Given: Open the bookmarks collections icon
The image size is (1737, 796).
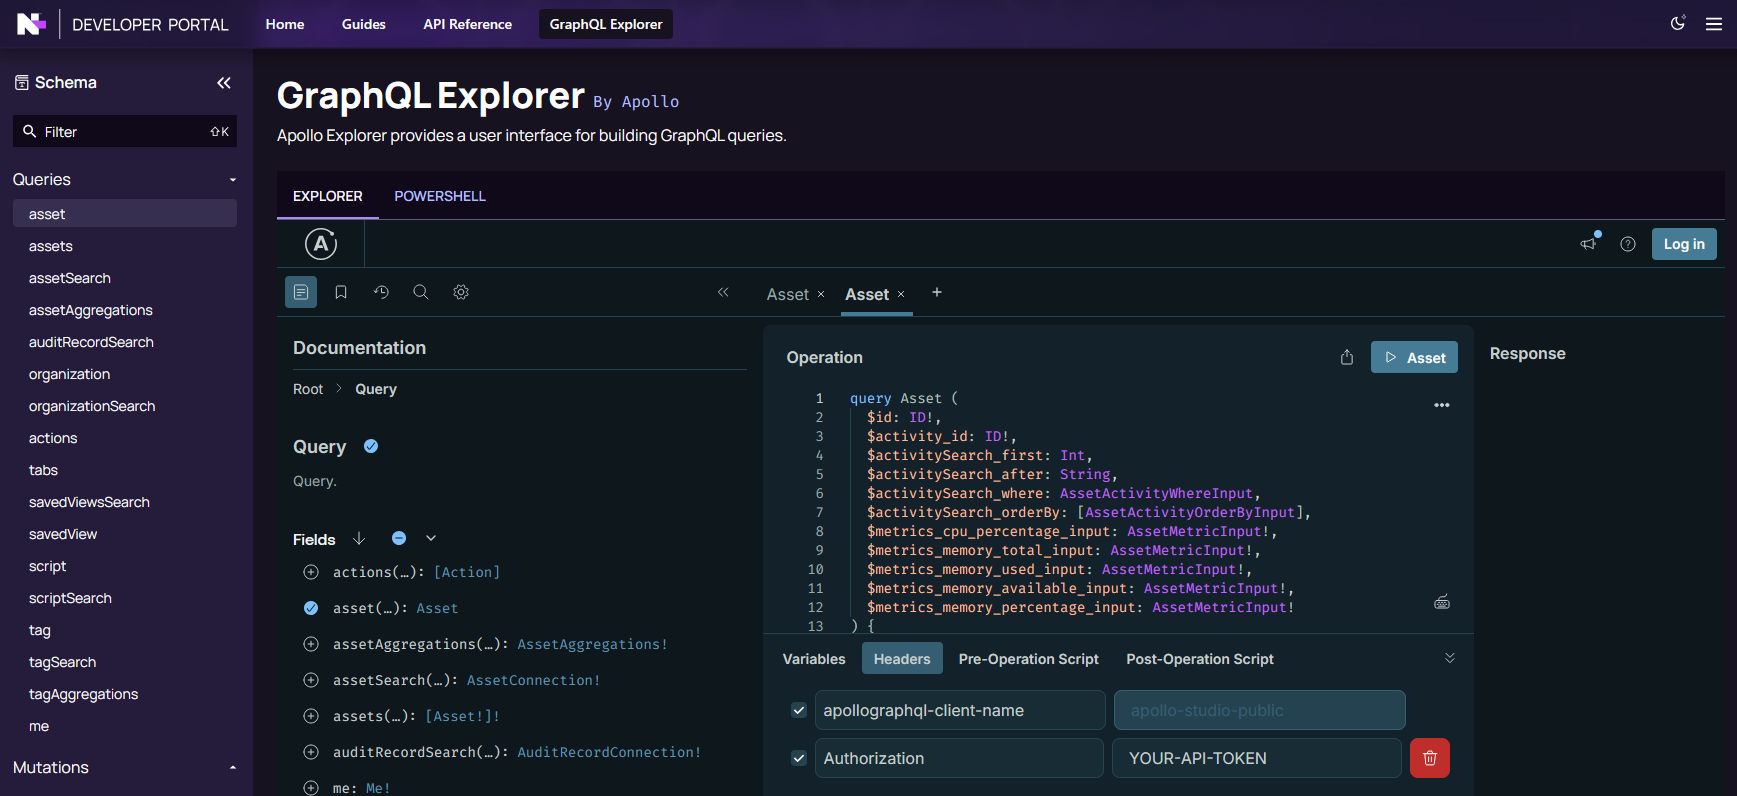Looking at the screenshot, I should 341,292.
